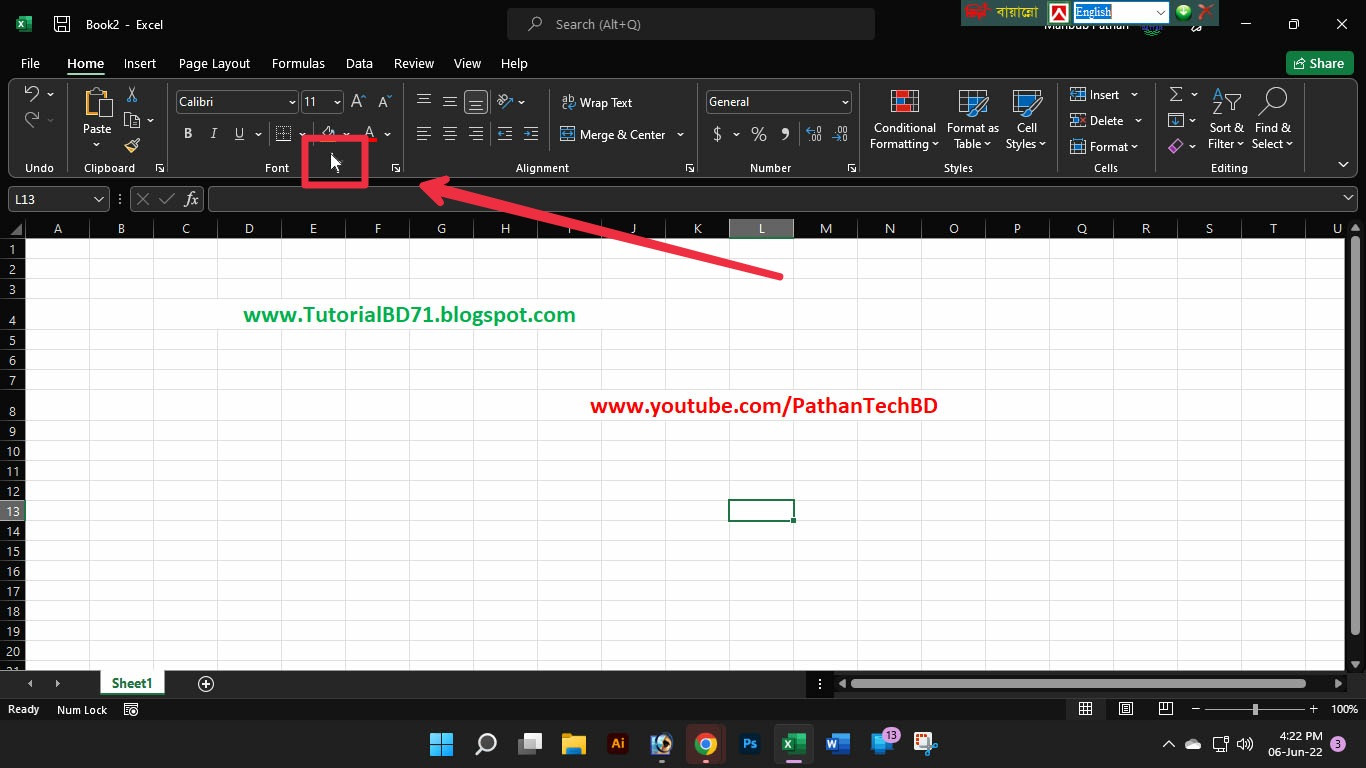Image resolution: width=1366 pixels, height=768 pixels.
Task: Toggle Bold formatting
Action: click(187, 134)
